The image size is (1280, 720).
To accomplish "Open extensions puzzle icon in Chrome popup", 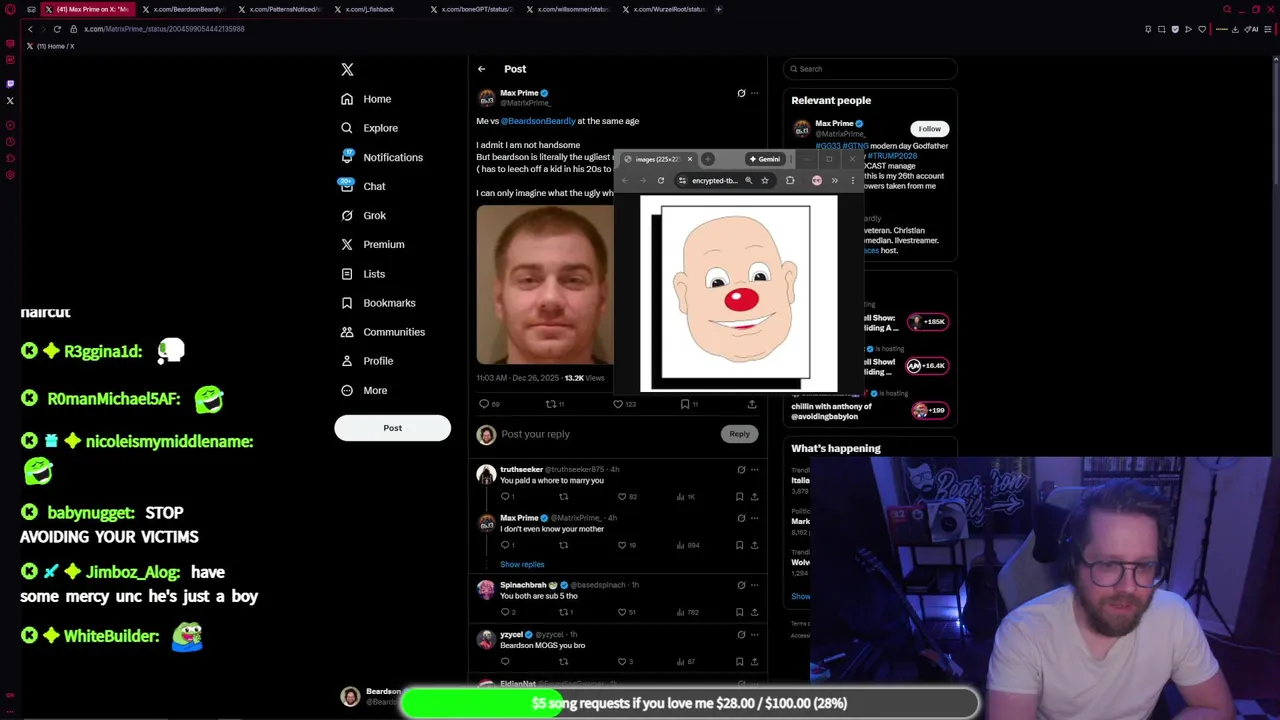I will pyautogui.click(x=790, y=181).
